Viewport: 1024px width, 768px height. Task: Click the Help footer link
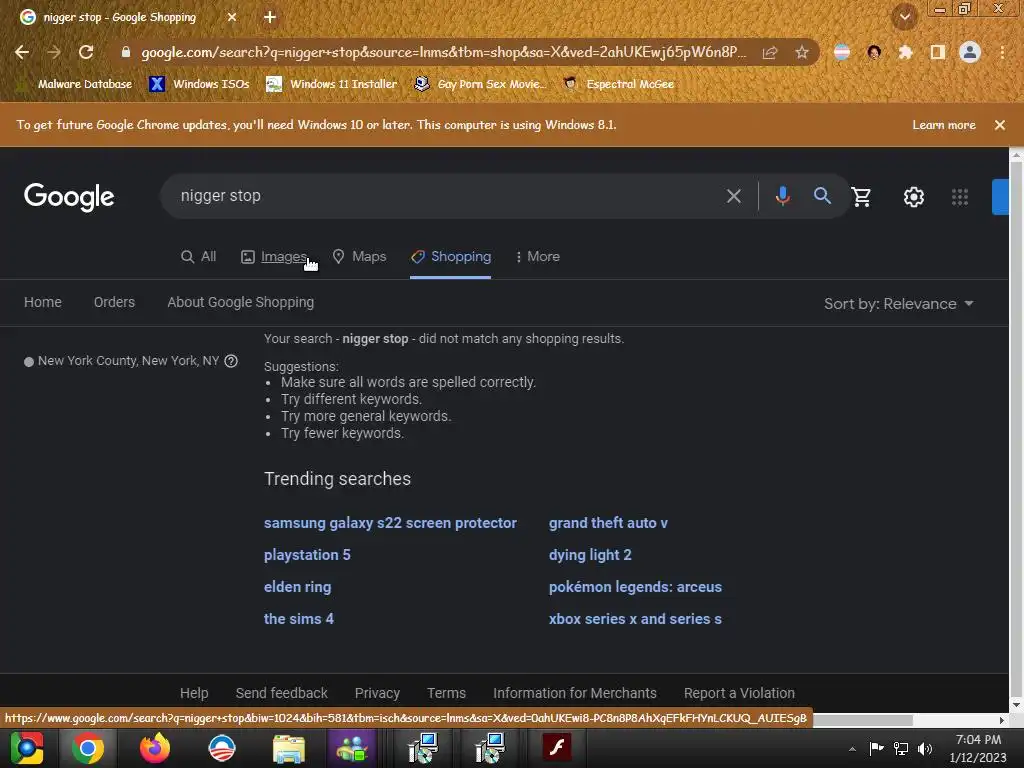point(194,693)
